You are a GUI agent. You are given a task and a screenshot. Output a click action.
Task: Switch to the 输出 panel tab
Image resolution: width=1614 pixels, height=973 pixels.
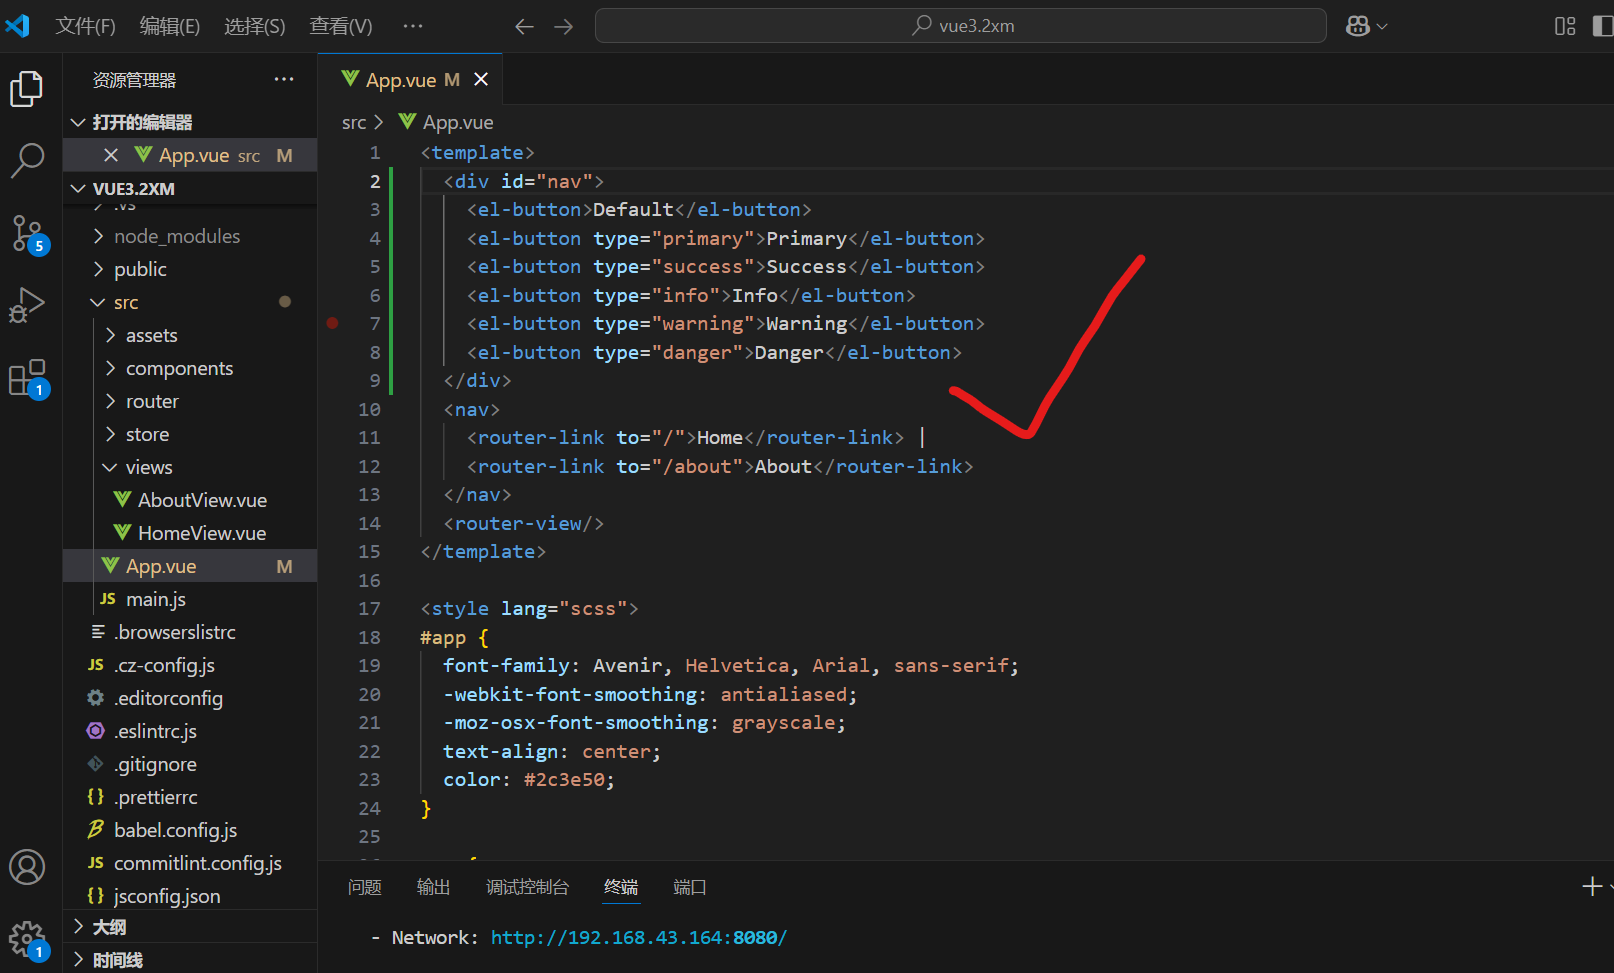pyautogui.click(x=433, y=887)
